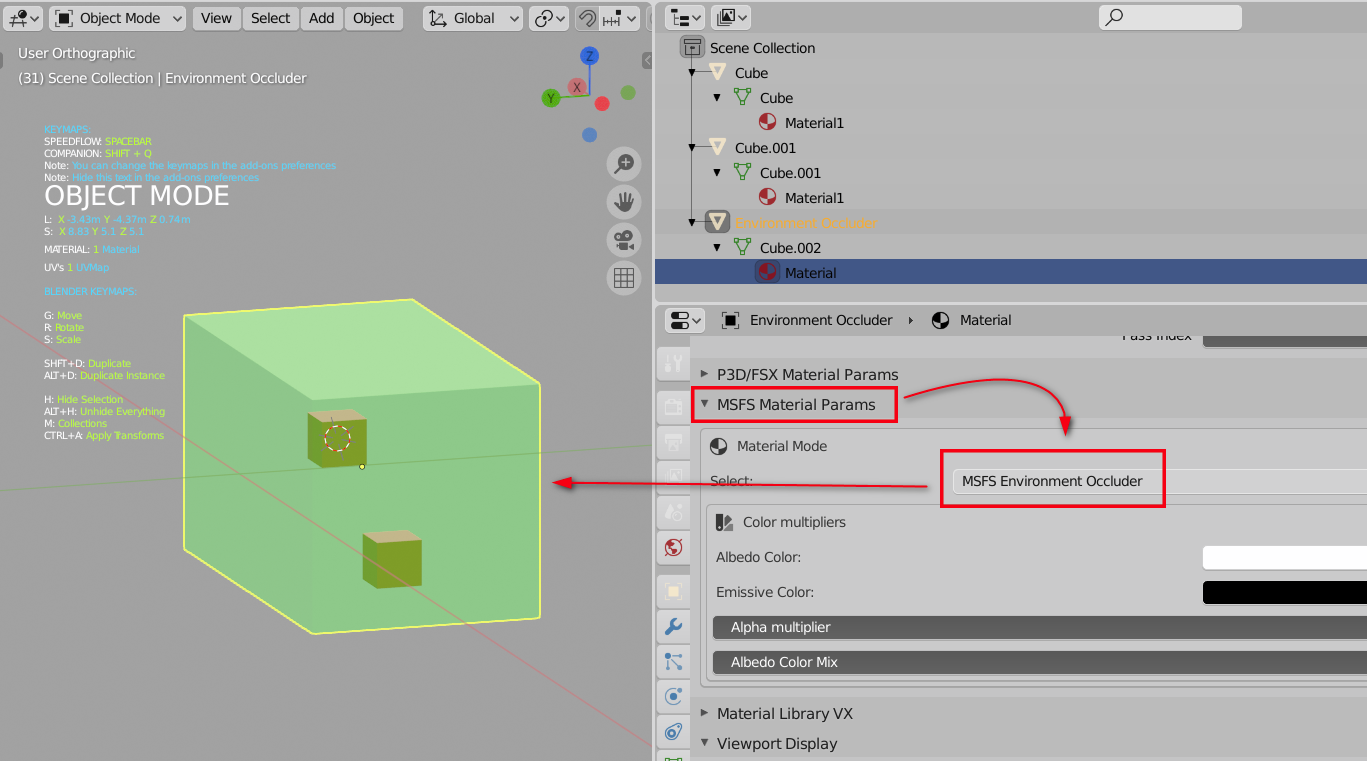Click the hand pan navigation icon
Screen dimensions: 1367x761
pos(624,202)
